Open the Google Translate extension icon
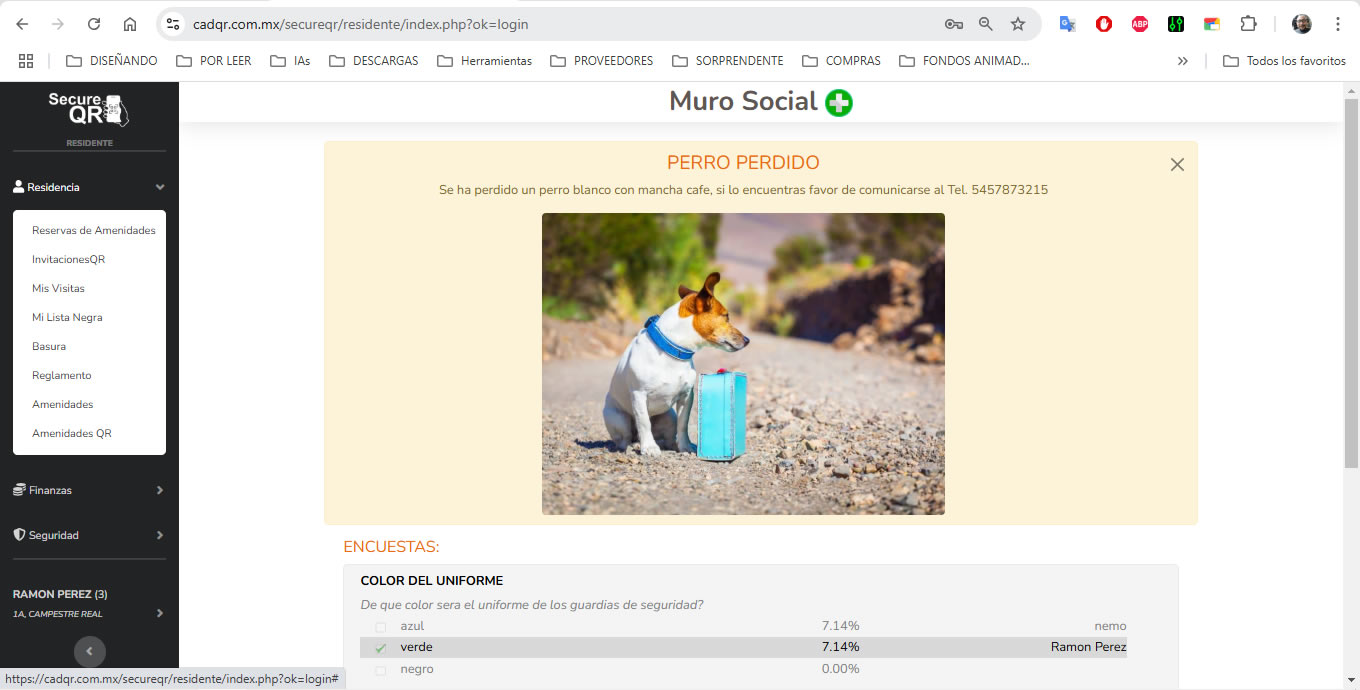The image size is (1360, 690). click(x=1067, y=24)
